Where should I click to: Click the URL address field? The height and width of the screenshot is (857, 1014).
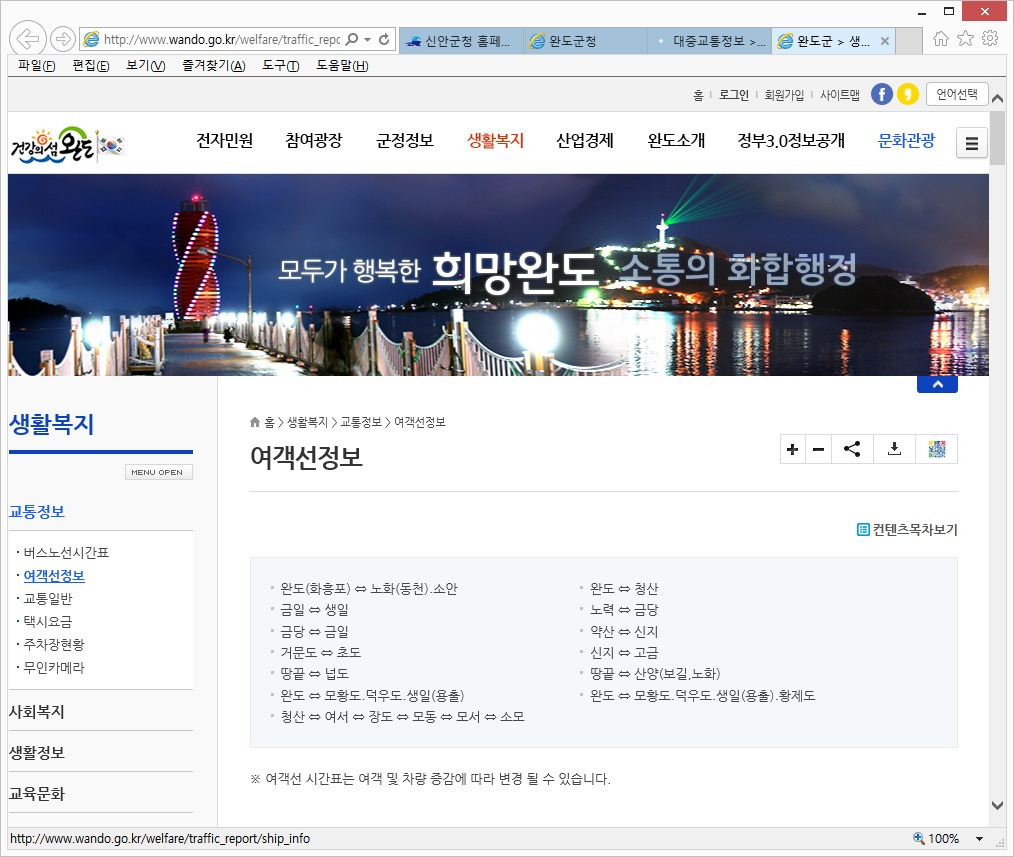click(x=222, y=39)
